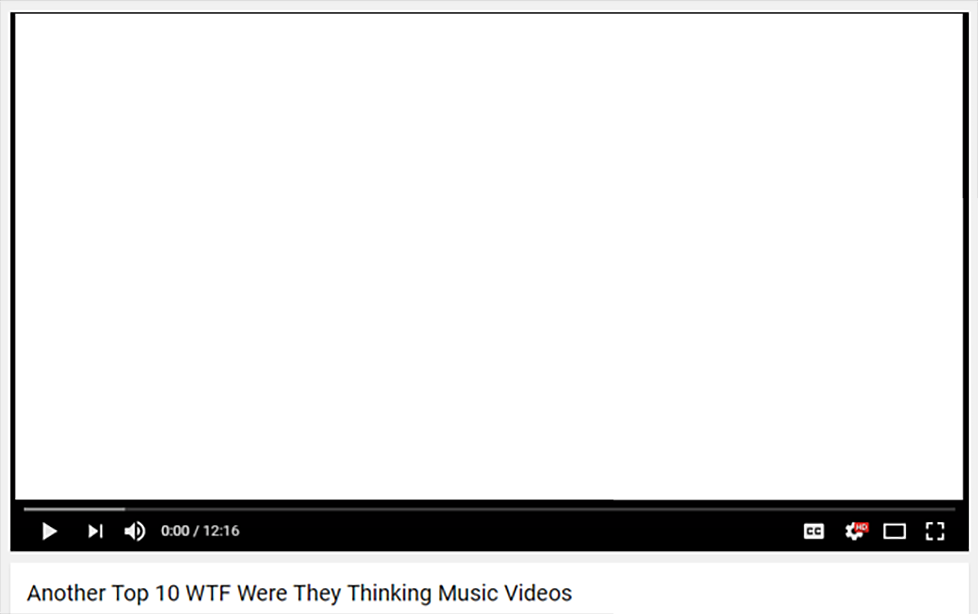Click the 0:00 elapsed time label
This screenshot has height=614, width=978.
(x=175, y=531)
